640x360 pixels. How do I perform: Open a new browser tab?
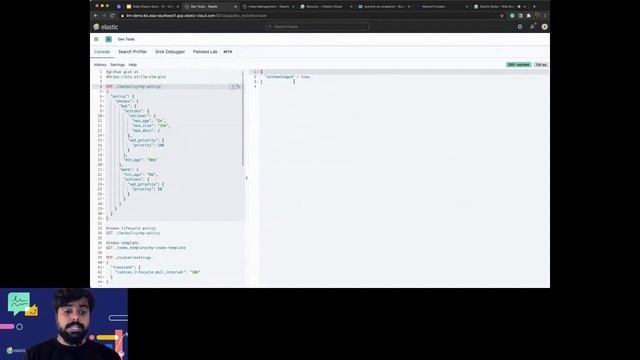coord(534,7)
